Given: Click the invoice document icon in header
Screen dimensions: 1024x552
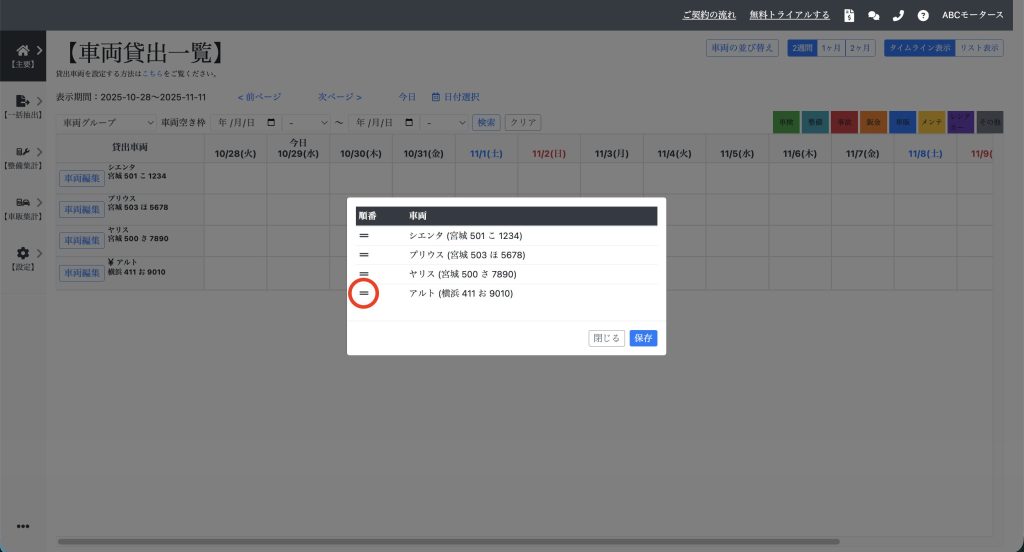Looking at the screenshot, I should (x=849, y=15).
